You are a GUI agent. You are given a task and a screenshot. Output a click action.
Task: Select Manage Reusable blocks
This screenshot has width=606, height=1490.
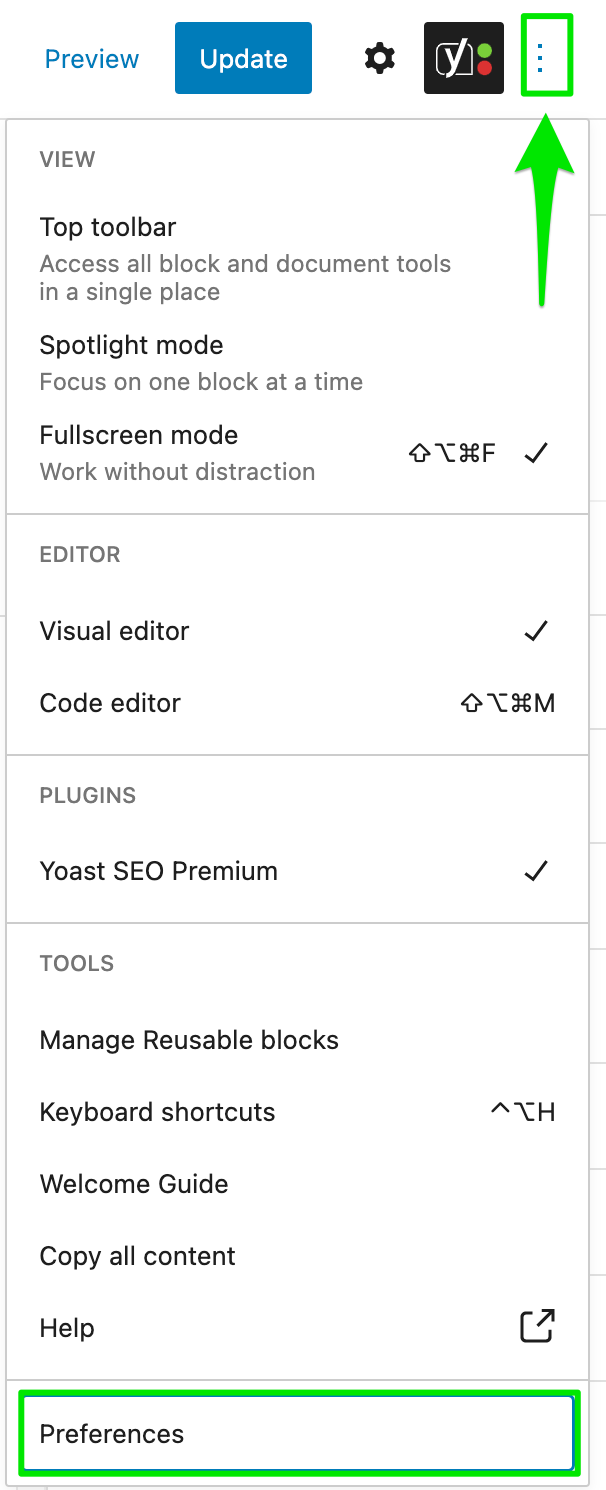pyautogui.click(x=189, y=1040)
